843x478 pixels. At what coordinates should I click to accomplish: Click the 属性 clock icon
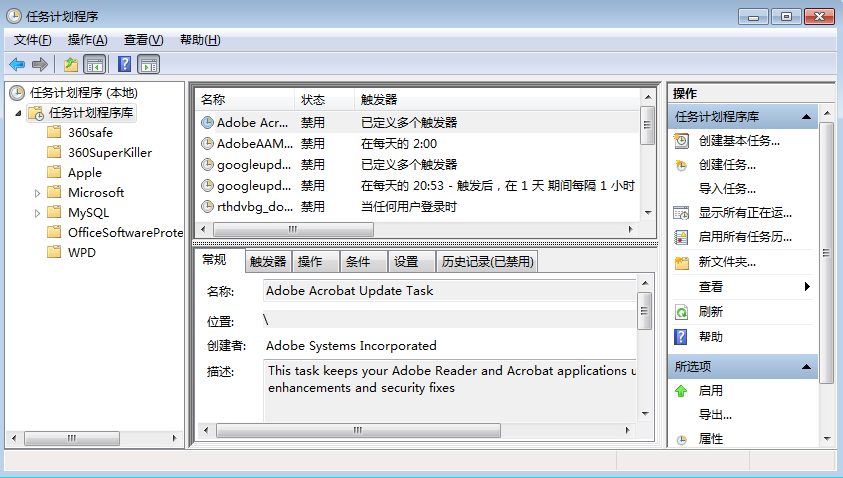tap(681, 440)
